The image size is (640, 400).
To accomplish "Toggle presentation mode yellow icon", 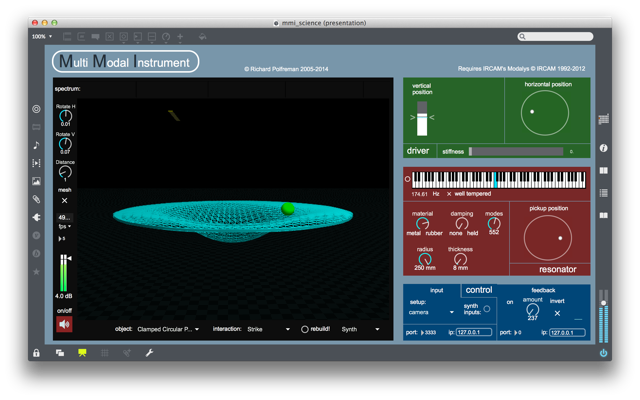I will [x=82, y=353].
